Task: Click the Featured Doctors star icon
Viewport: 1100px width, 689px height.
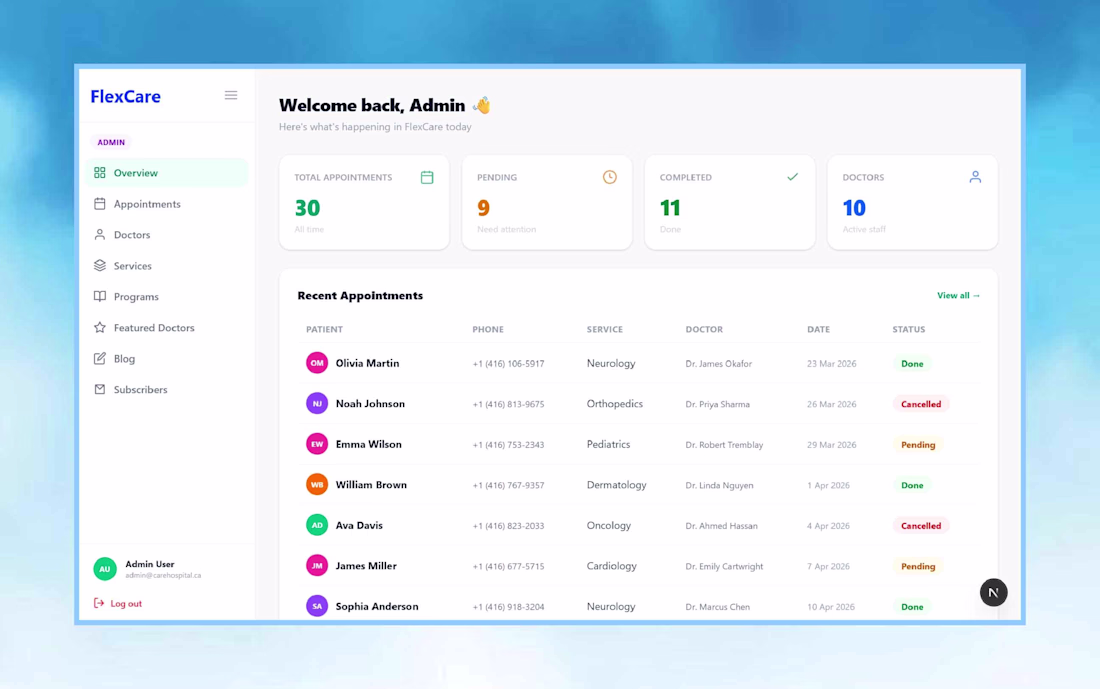Action: (100, 327)
